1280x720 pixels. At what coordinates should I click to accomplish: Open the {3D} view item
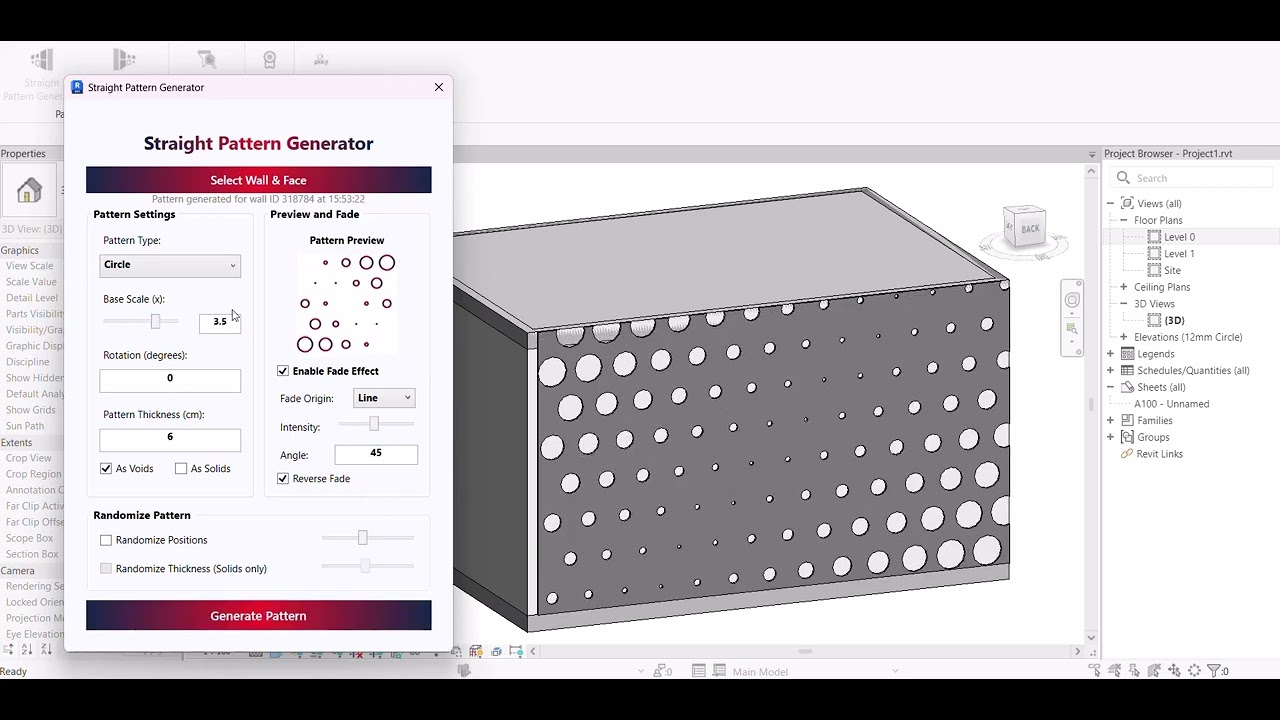[x=1174, y=321]
